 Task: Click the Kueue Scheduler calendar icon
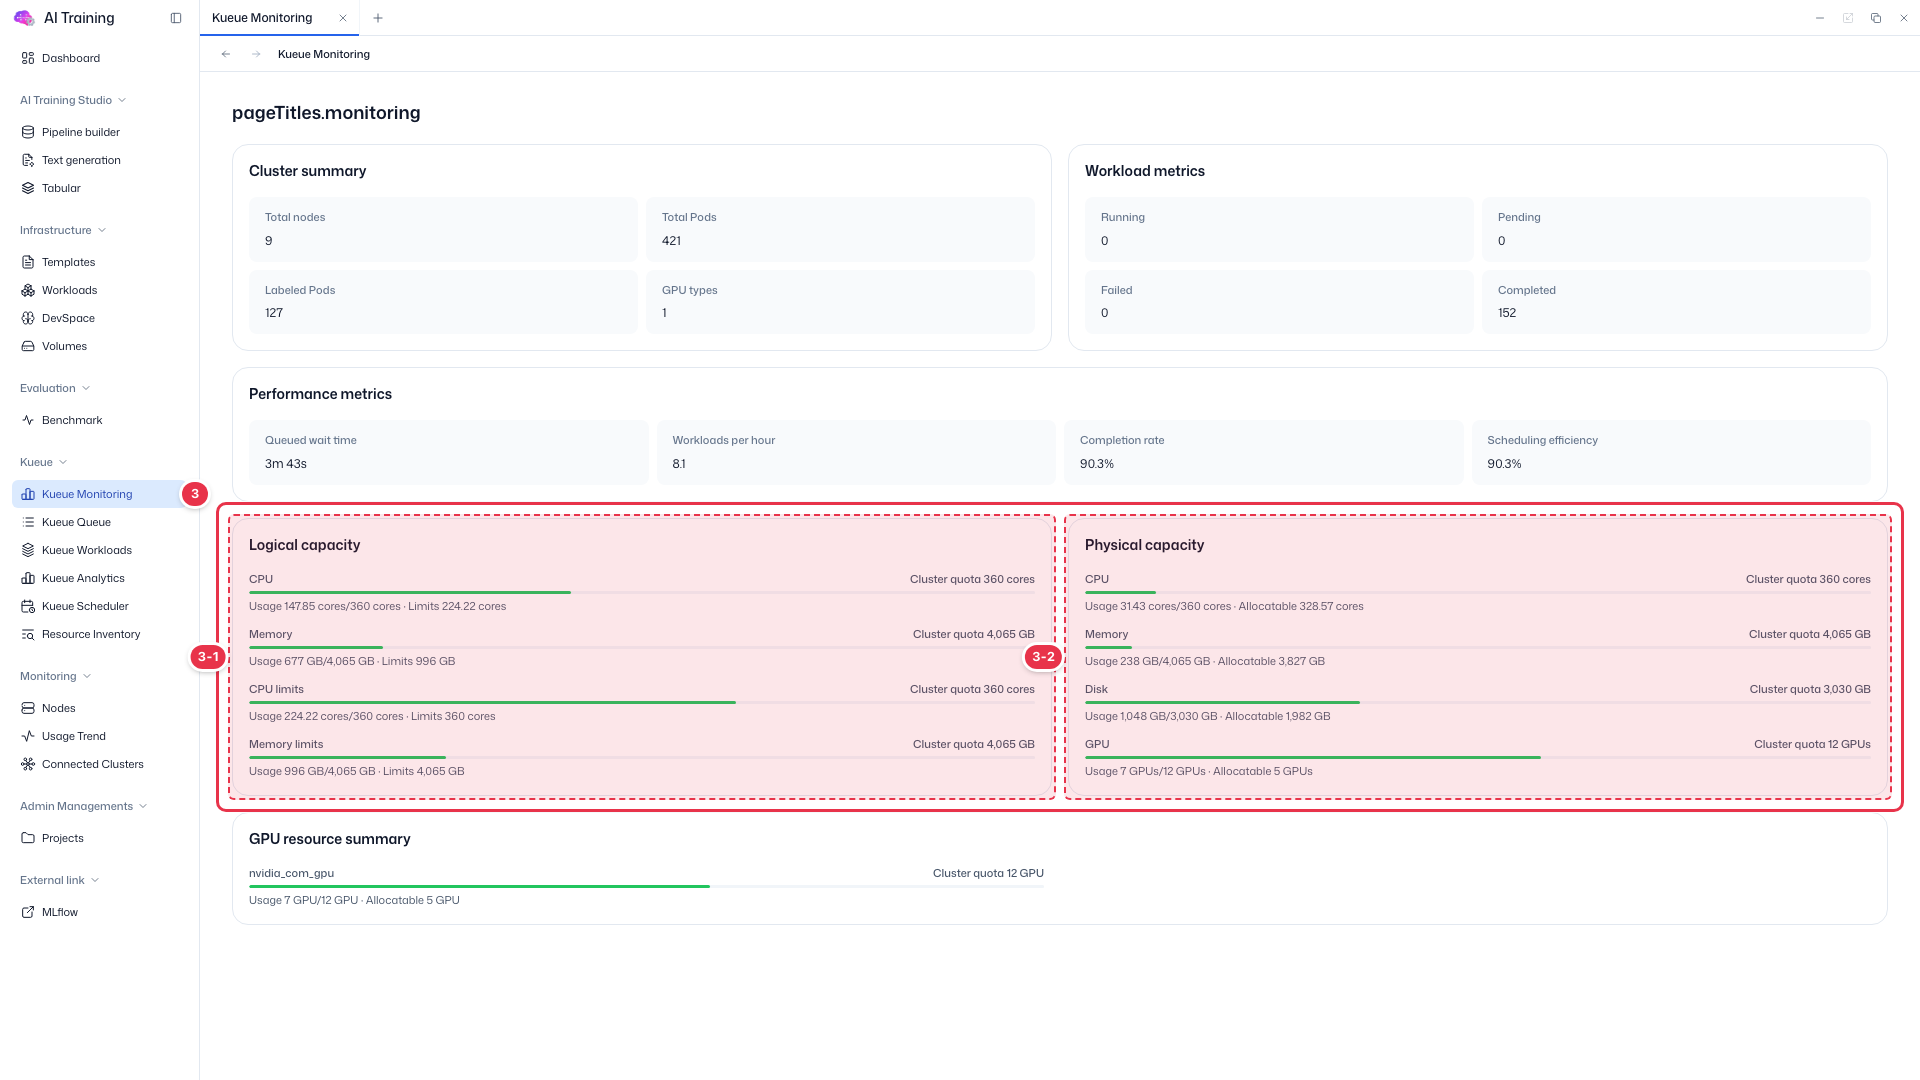pos(28,606)
